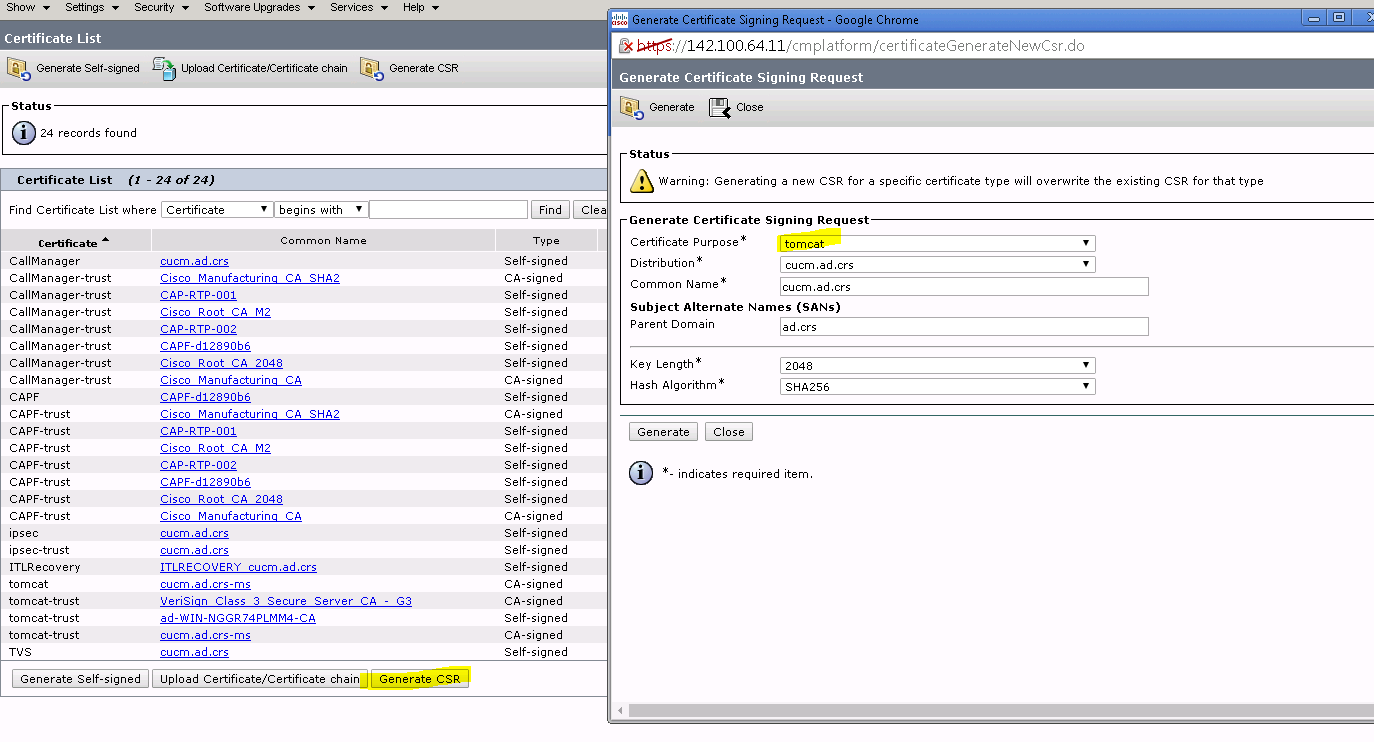Open Security menu
The image size is (1374, 742).
point(162,7)
